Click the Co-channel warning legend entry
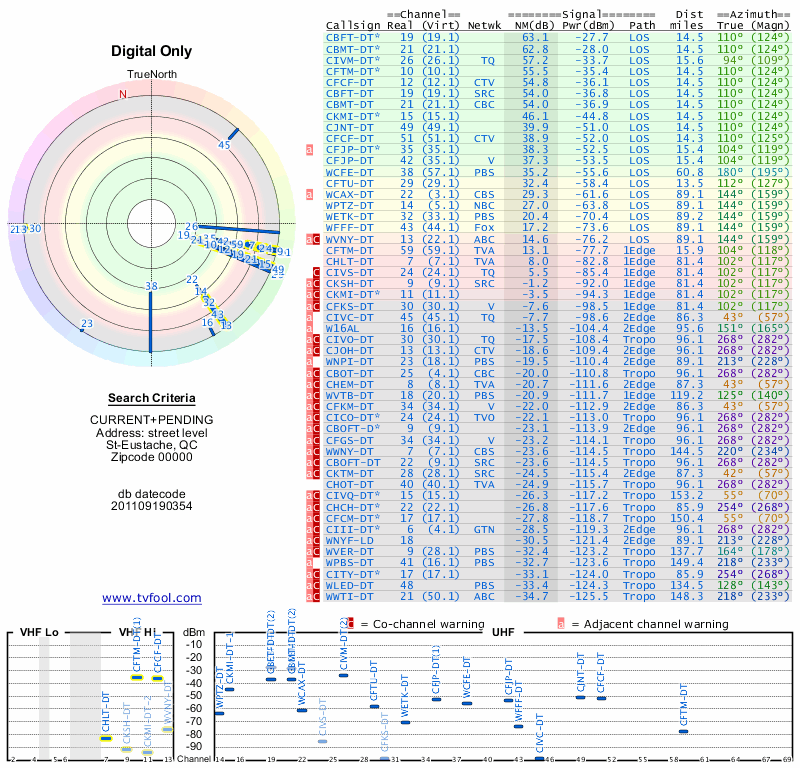Viewport: 800px width, 768px height. coord(416,624)
